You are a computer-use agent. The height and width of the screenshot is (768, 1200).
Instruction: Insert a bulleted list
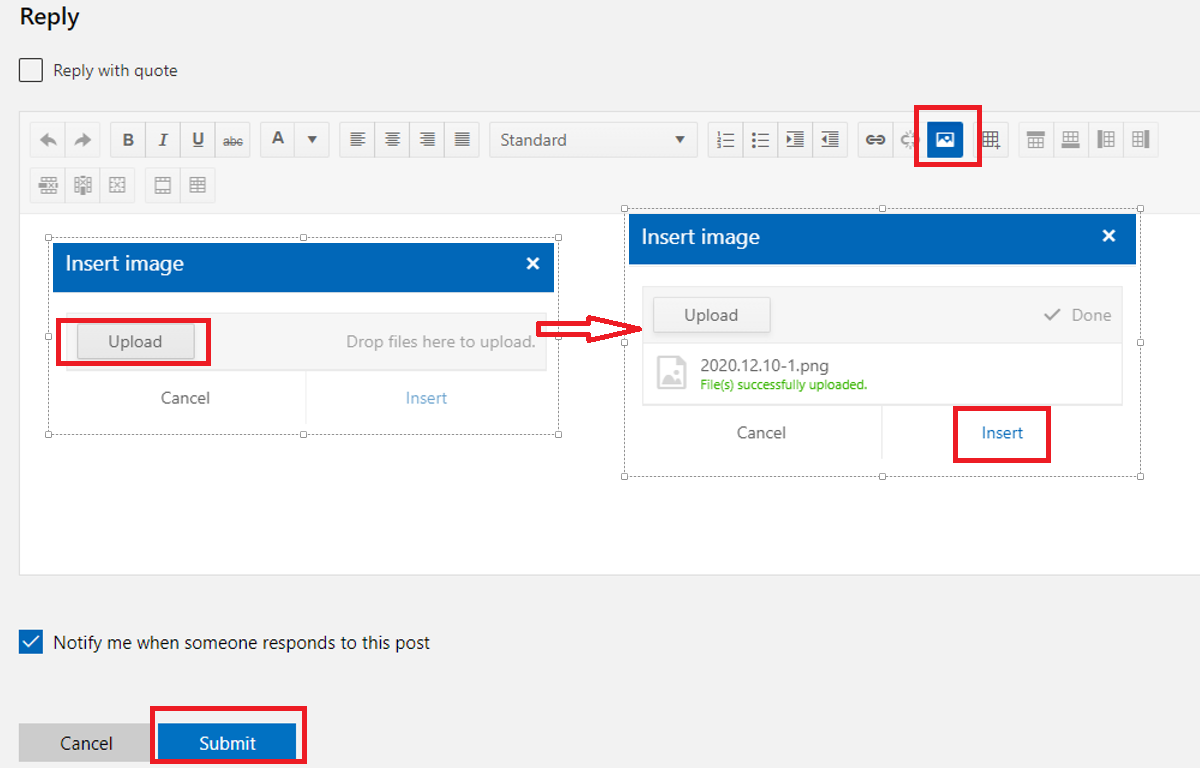pos(761,140)
